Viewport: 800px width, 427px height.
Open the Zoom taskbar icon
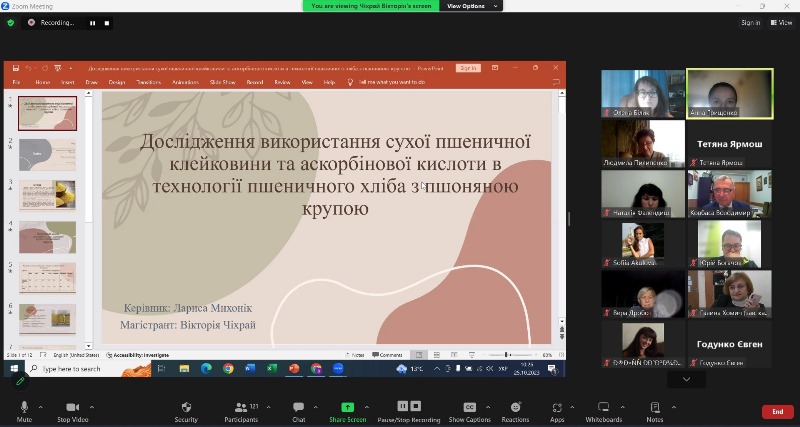[x=338, y=369]
